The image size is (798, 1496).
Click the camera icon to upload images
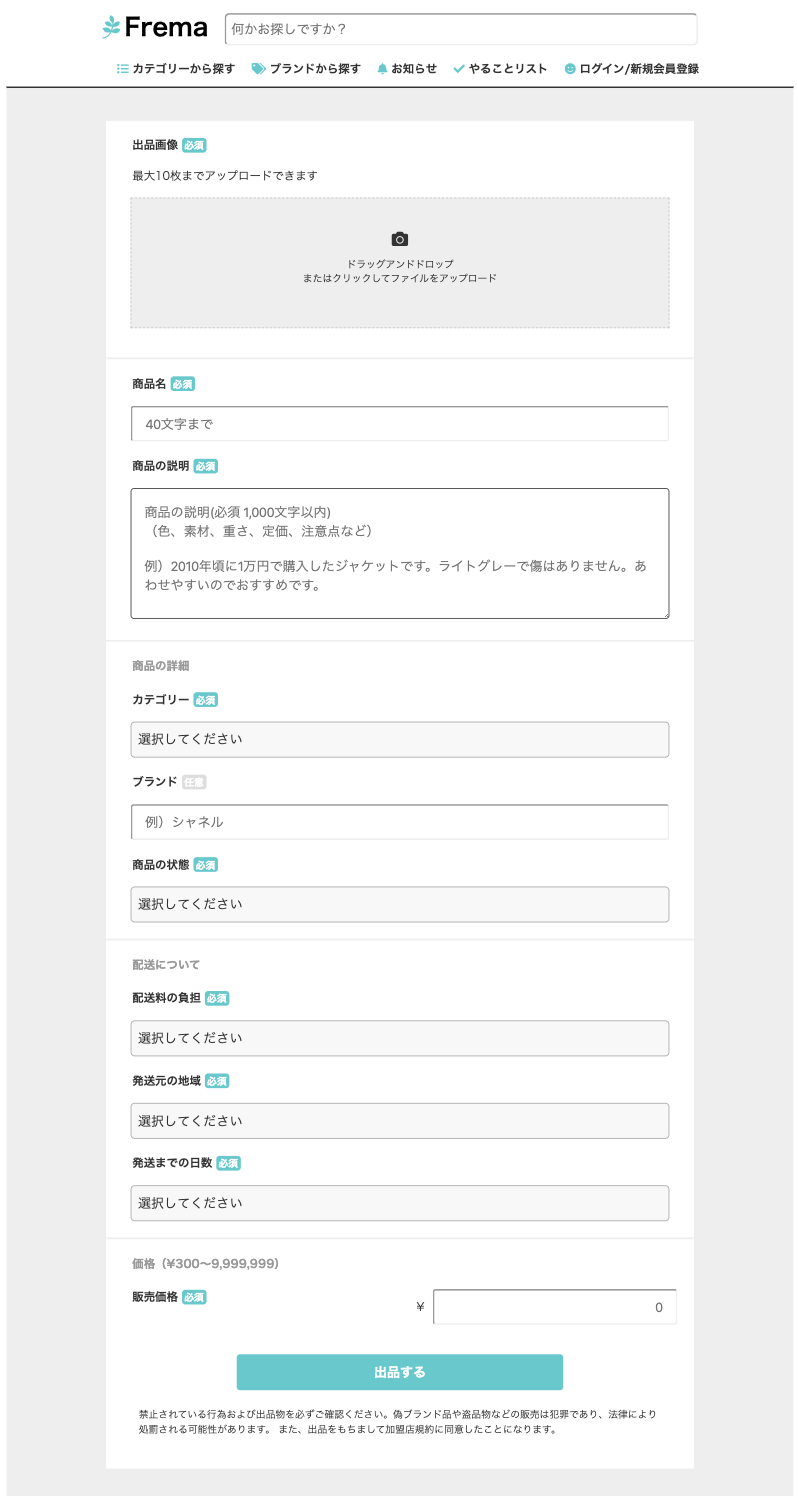[x=400, y=239]
